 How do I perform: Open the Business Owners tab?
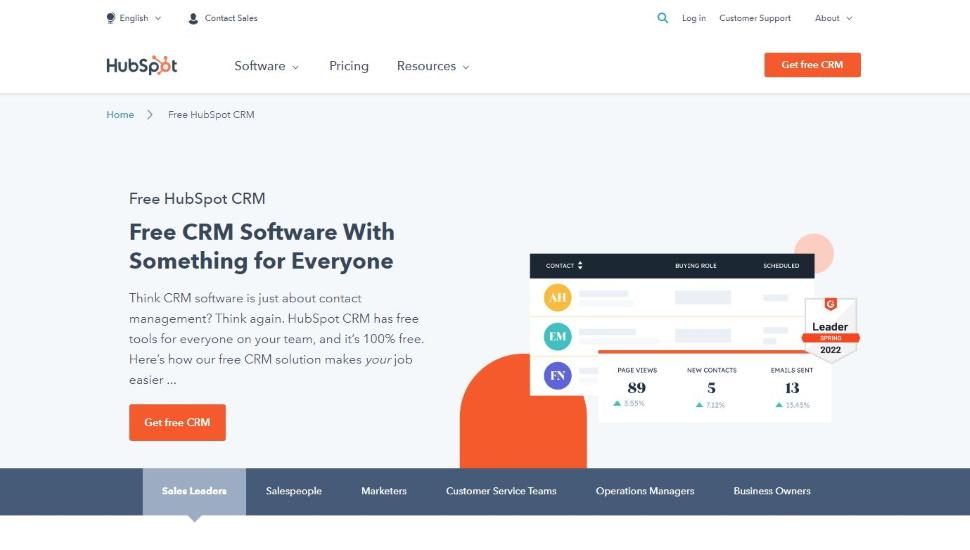click(771, 491)
